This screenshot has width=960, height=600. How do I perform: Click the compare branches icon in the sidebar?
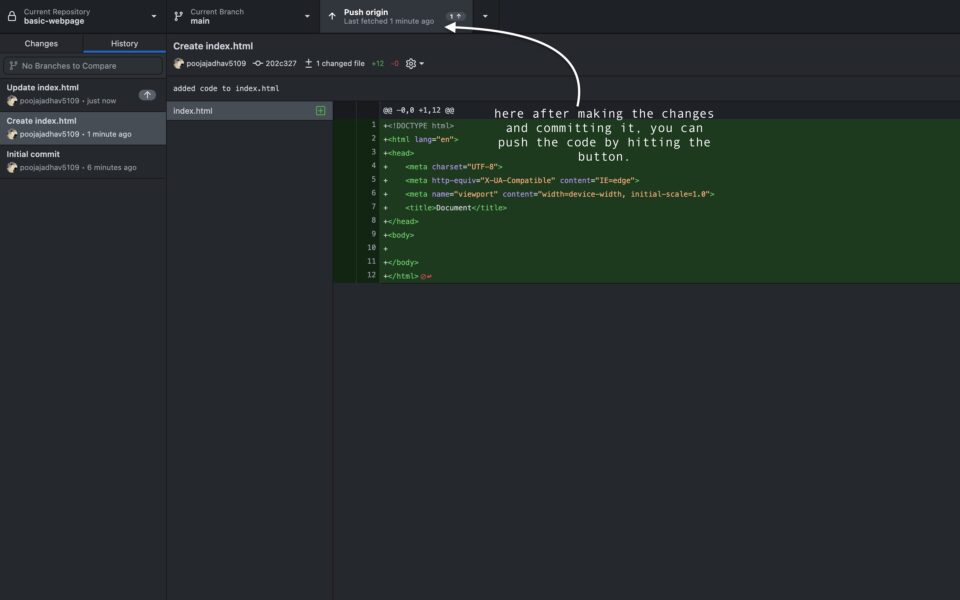(x=12, y=66)
